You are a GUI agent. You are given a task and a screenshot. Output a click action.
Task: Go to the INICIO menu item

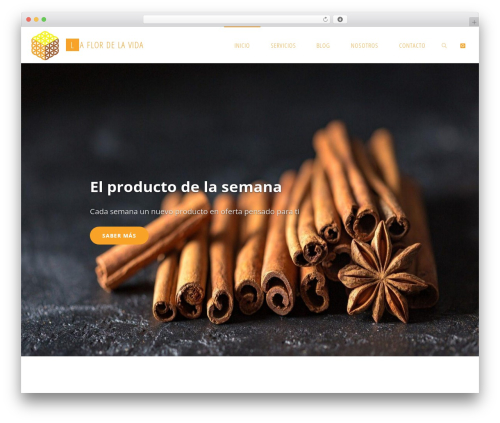[x=242, y=46]
